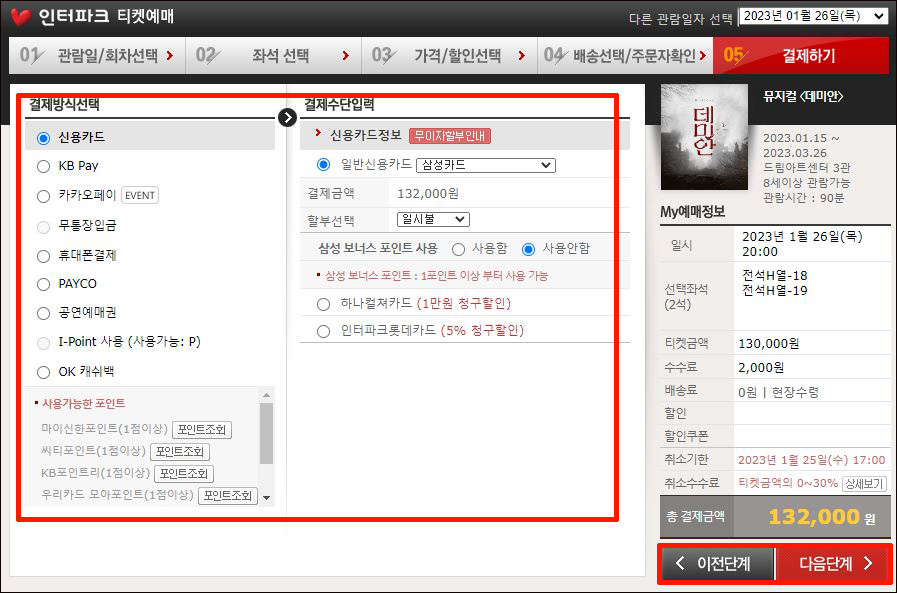Go to step 03 가격/할인선택 tab
The height and width of the screenshot is (593, 897).
[x=449, y=55]
